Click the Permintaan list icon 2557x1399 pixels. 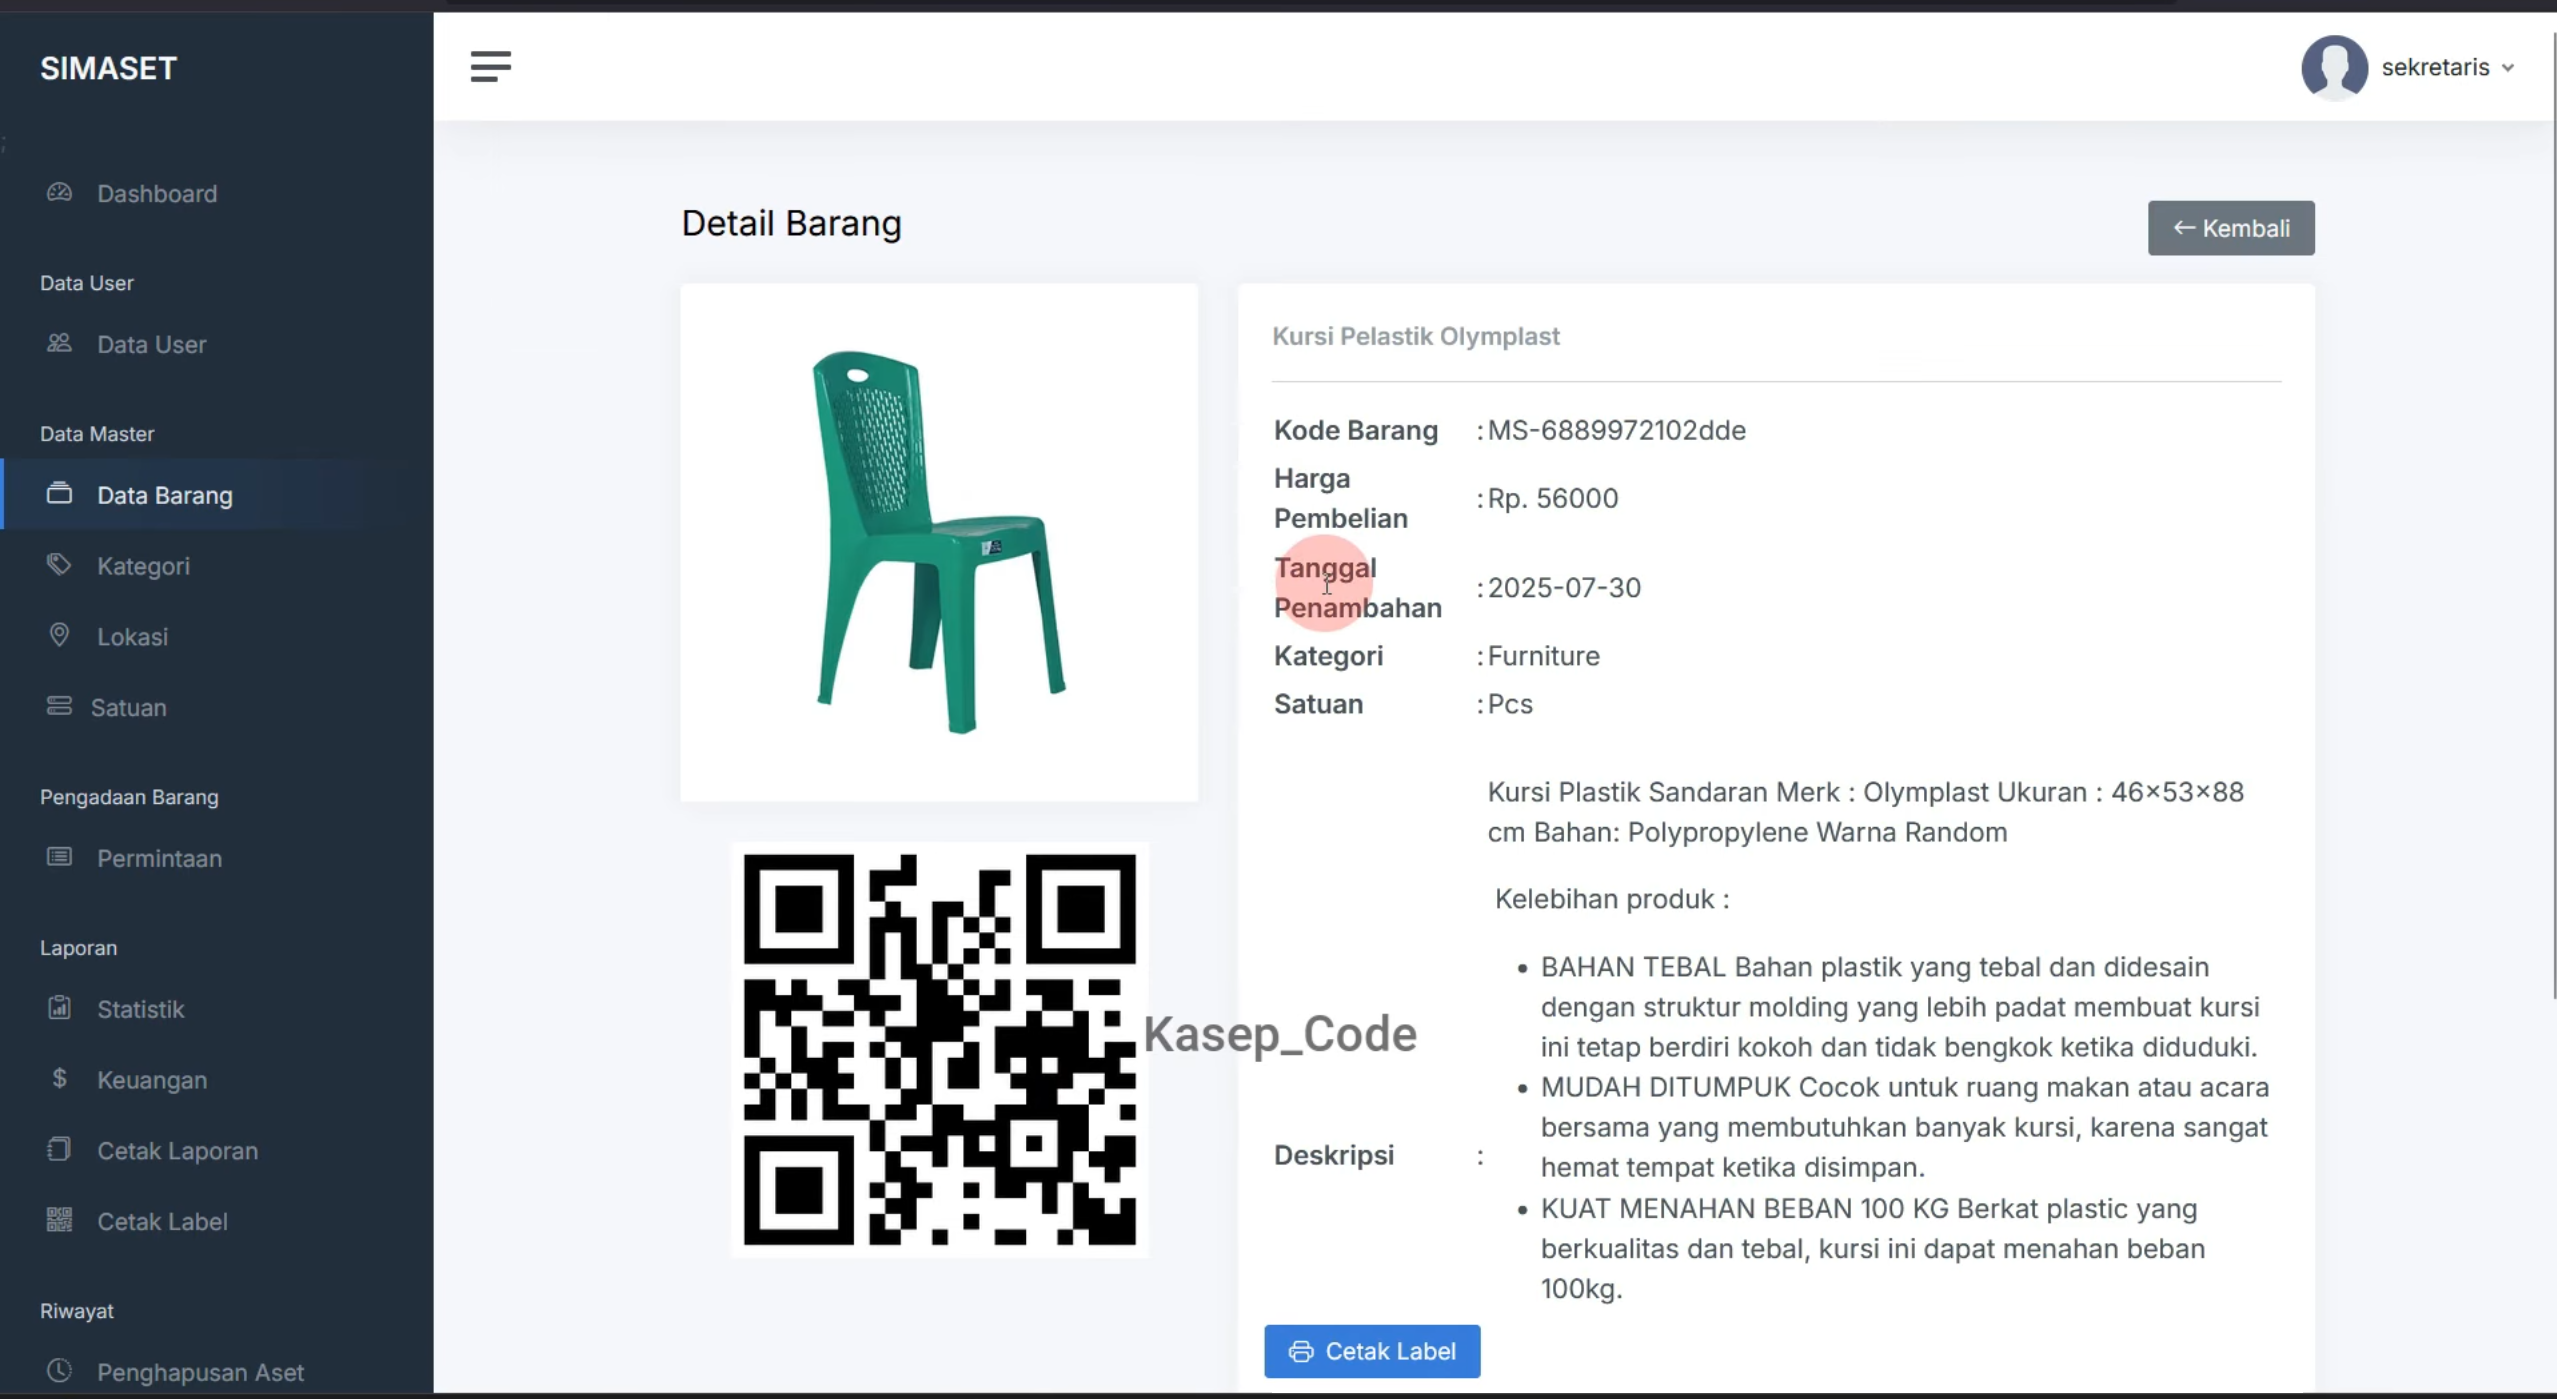[x=59, y=857]
